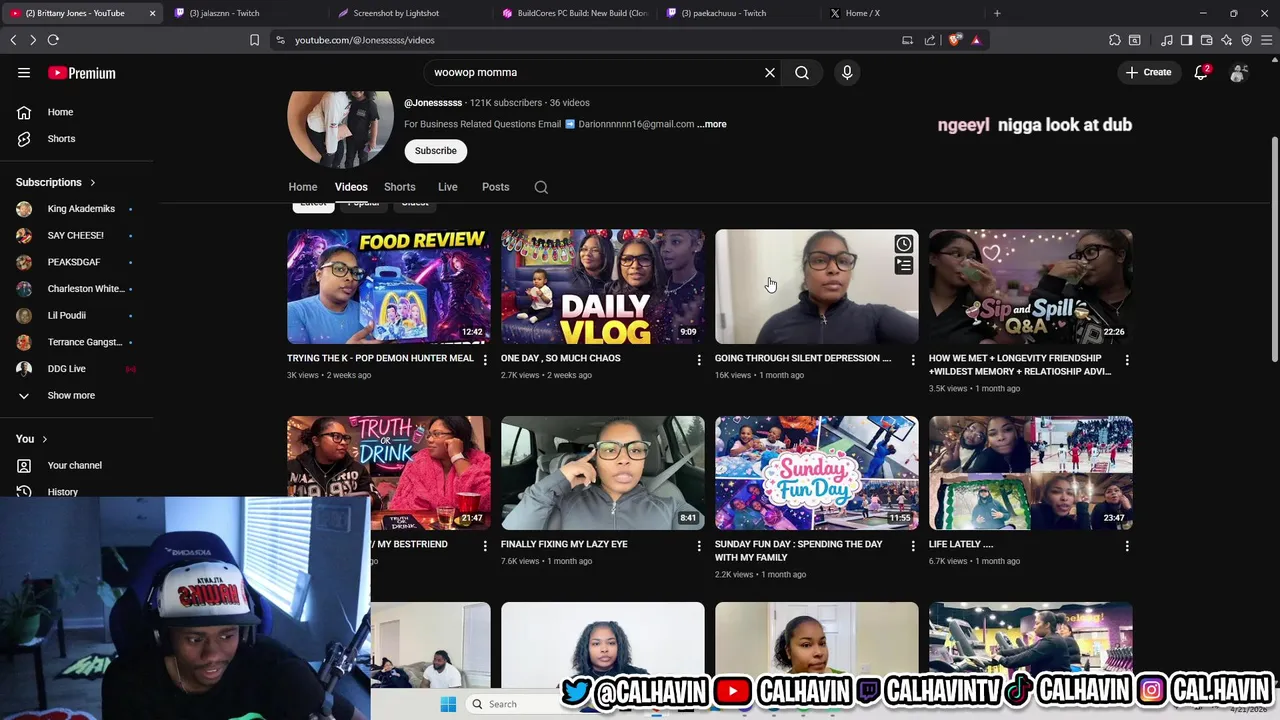Click the page vertical scrollbar

pos(1274,250)
